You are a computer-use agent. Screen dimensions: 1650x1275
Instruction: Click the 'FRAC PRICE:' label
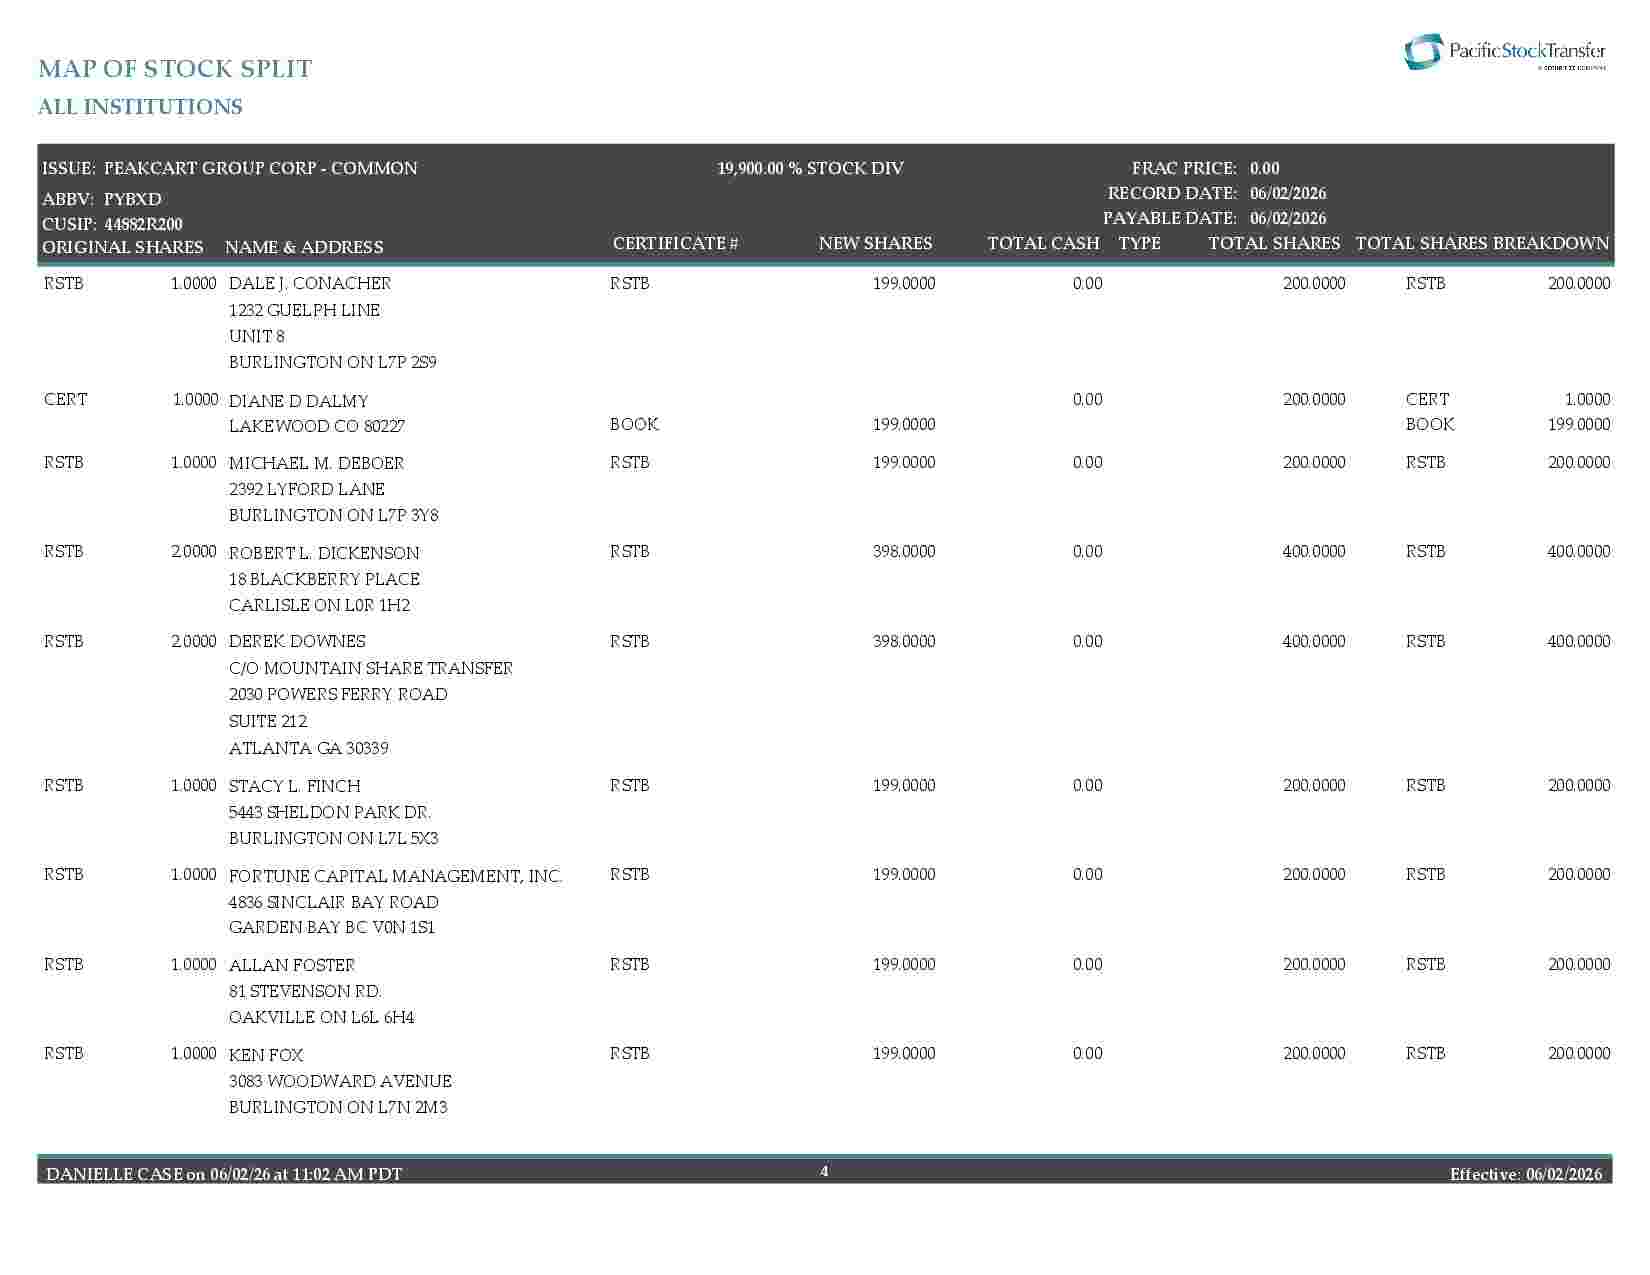click(1184, 168)
